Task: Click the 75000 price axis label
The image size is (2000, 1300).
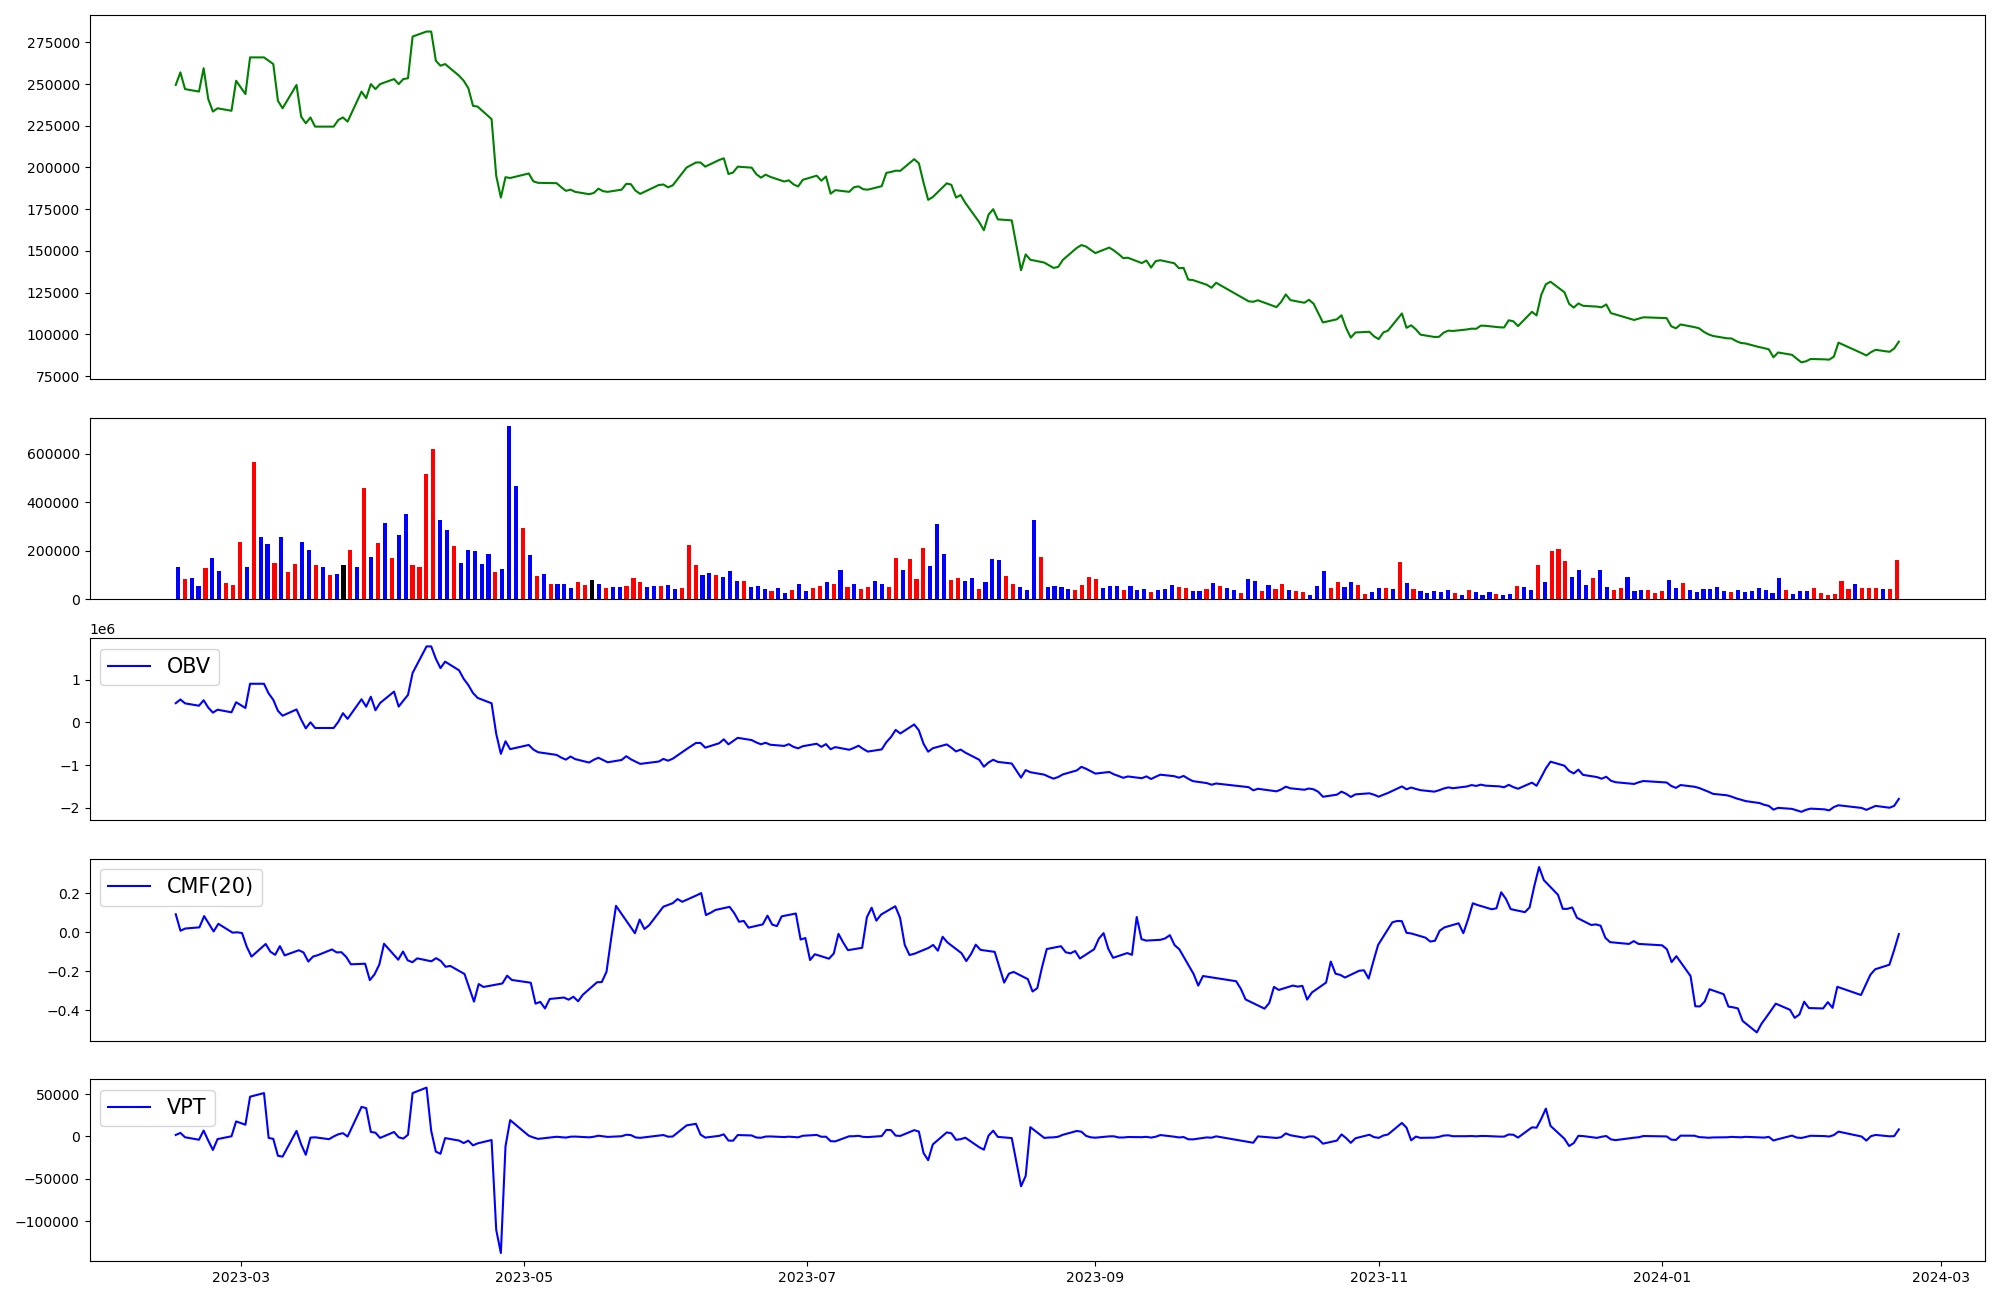Action: coord(58,377)
